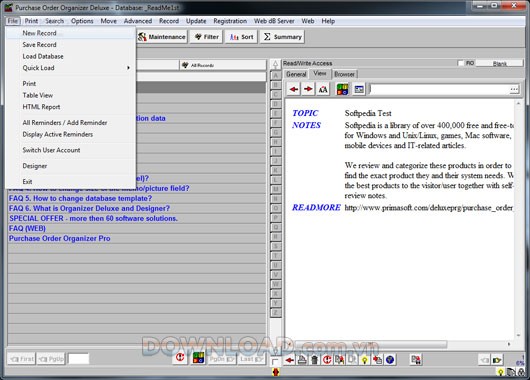Open the Advanced menu
The image size is (530, 380).
coord(138,21)
